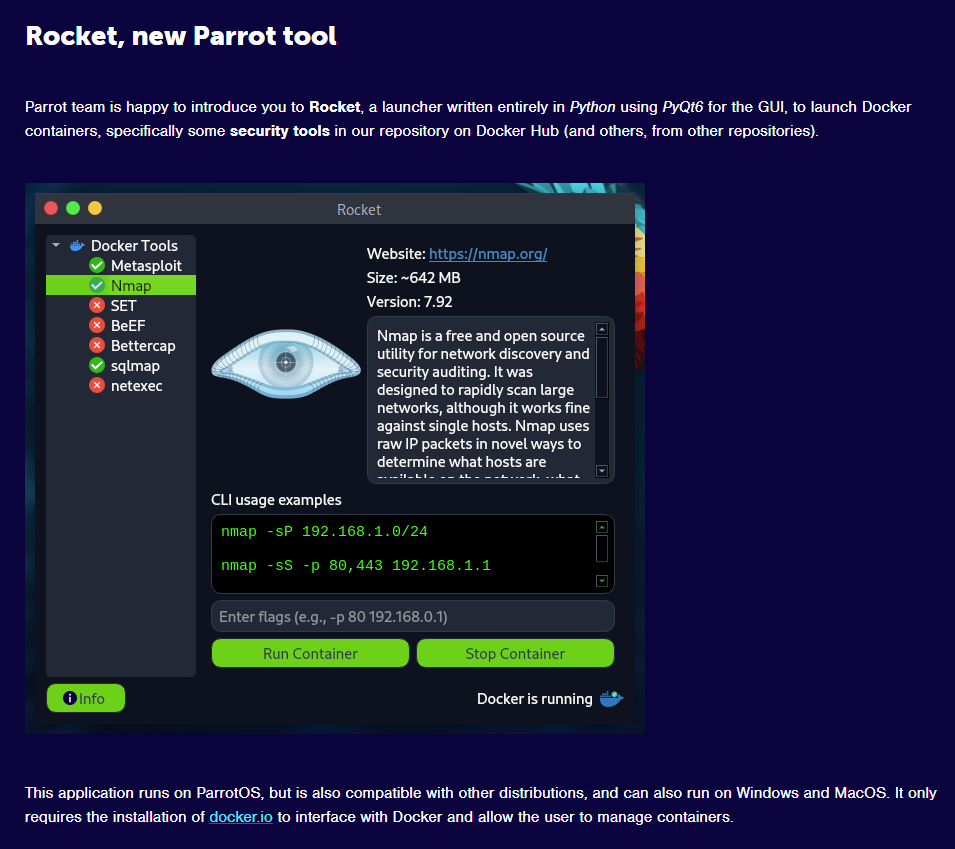The height and width of the screenshot is (849, 955).
Task: Click the Version: 7.92 text
Action: tap(409, 302)
